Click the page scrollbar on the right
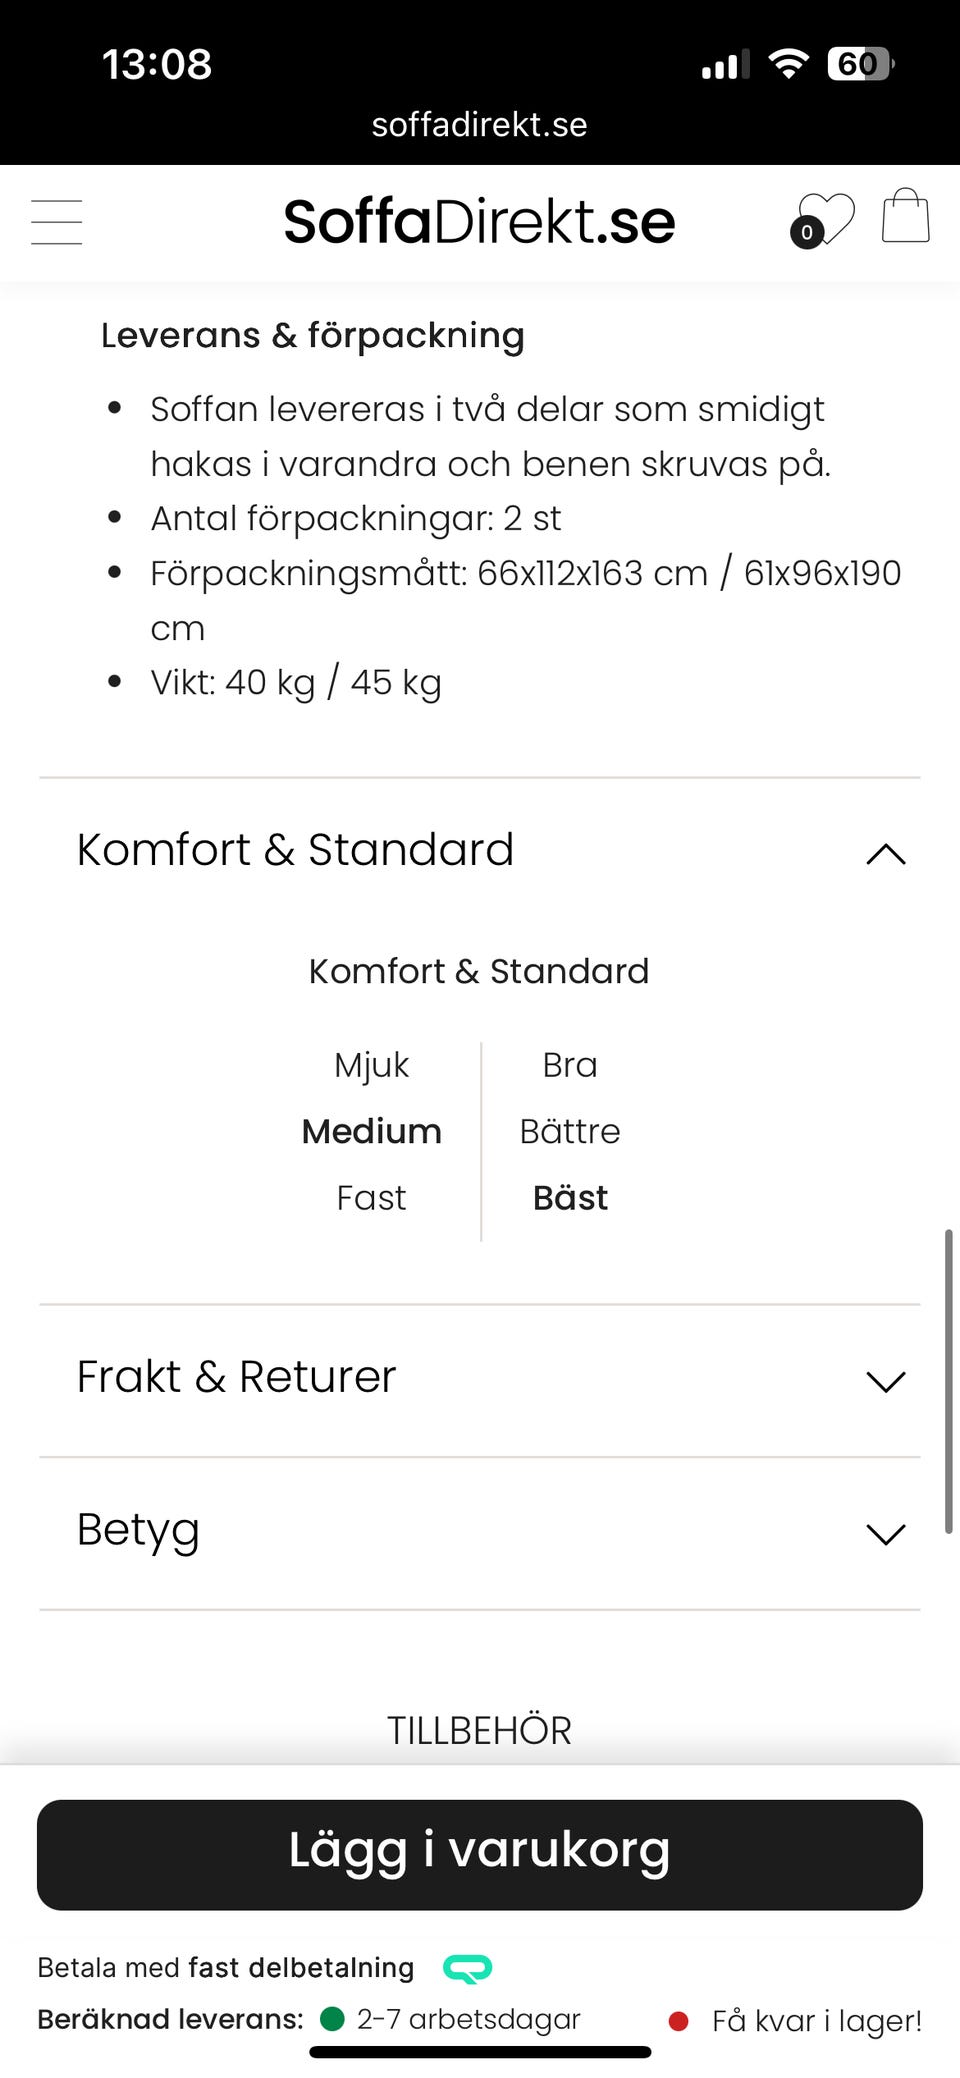Image resolution: width=960 pixels, height=2078 pixels. point(948,1380)
